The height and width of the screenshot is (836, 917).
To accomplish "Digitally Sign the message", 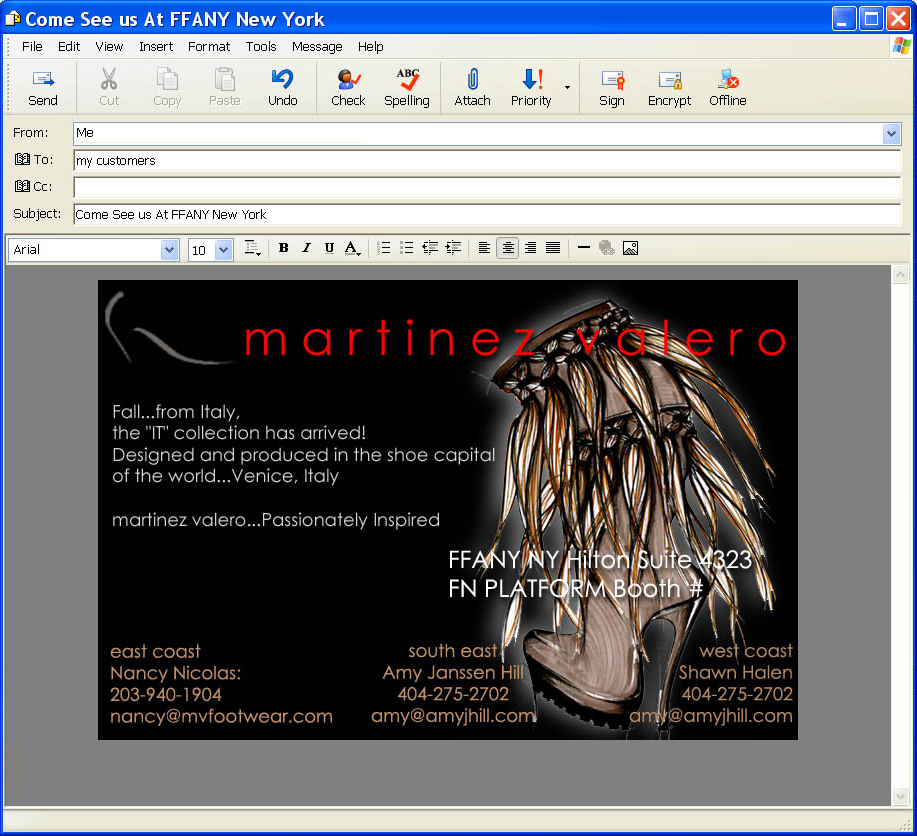I will pyautogui.click(x=612, y=88).
